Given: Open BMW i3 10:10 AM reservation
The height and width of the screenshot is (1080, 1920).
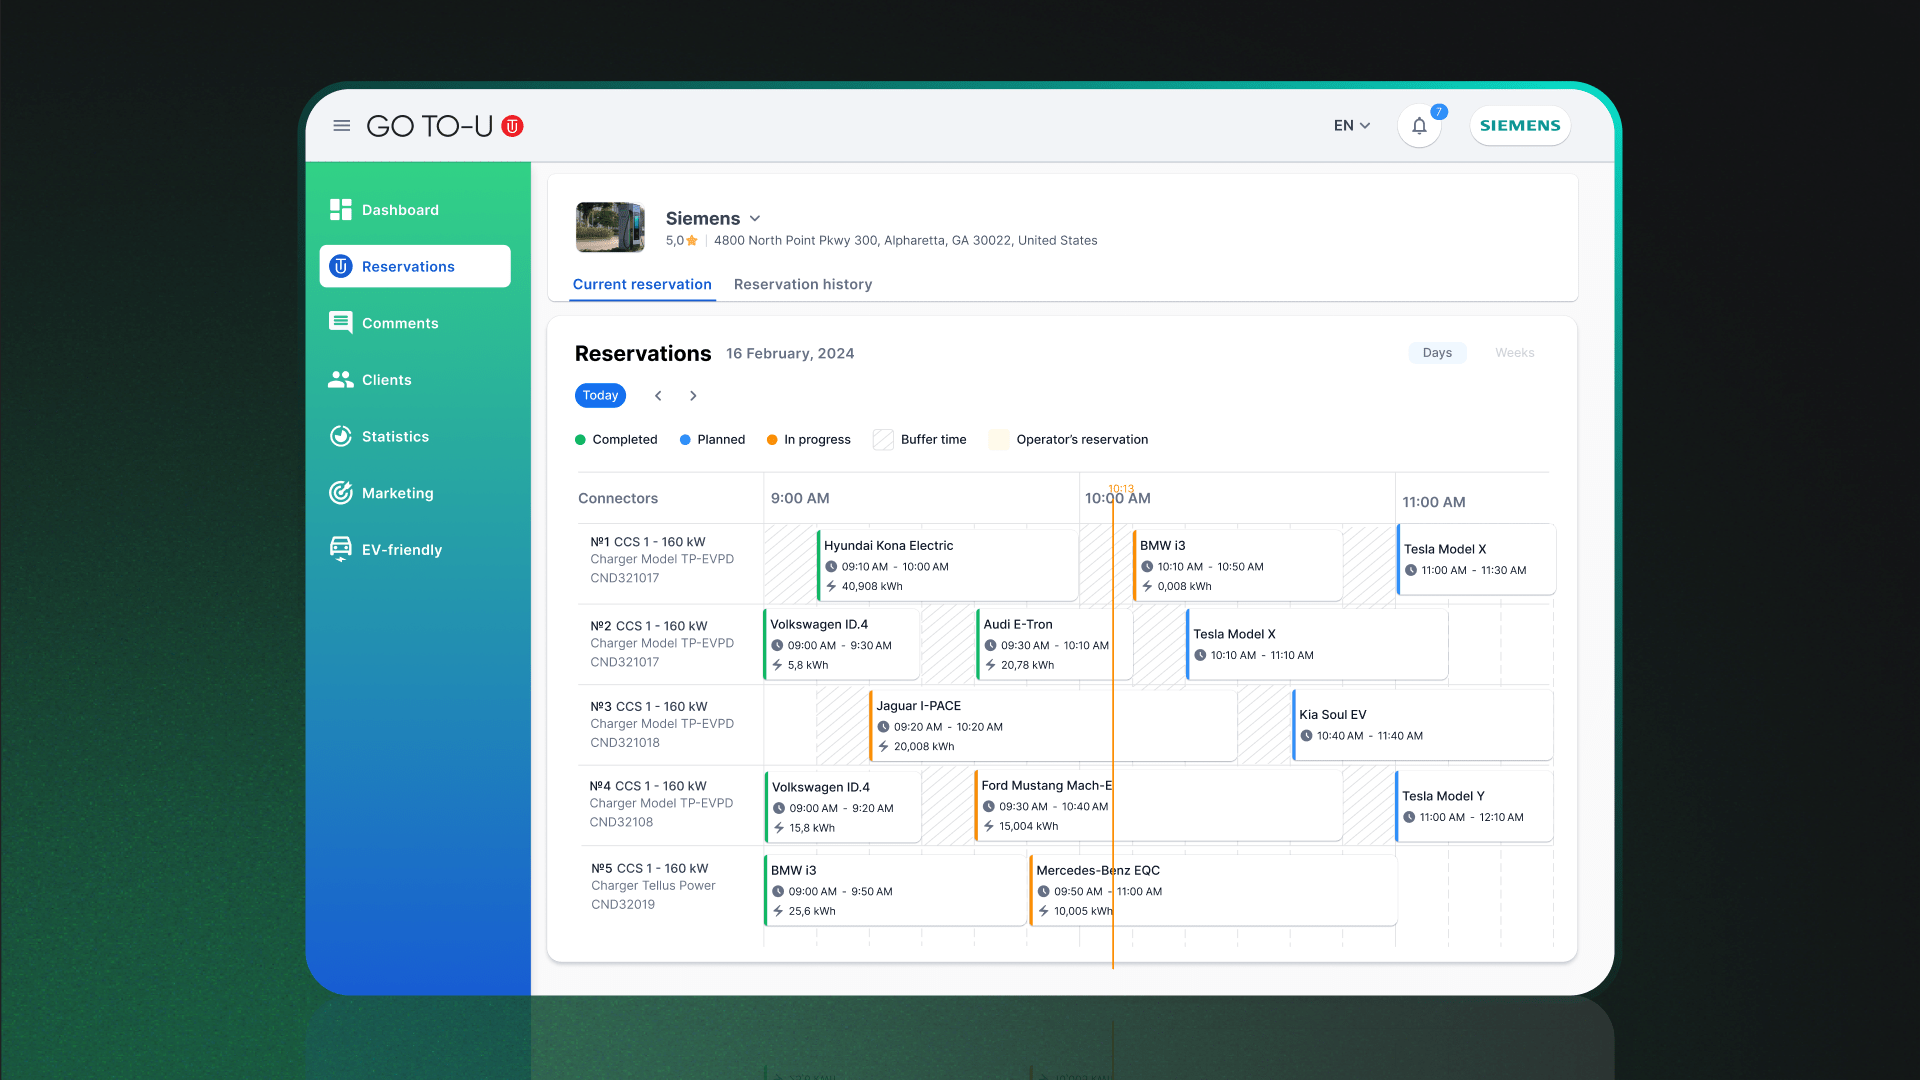Looking at the screenshot, I should tap(1237, 565).
